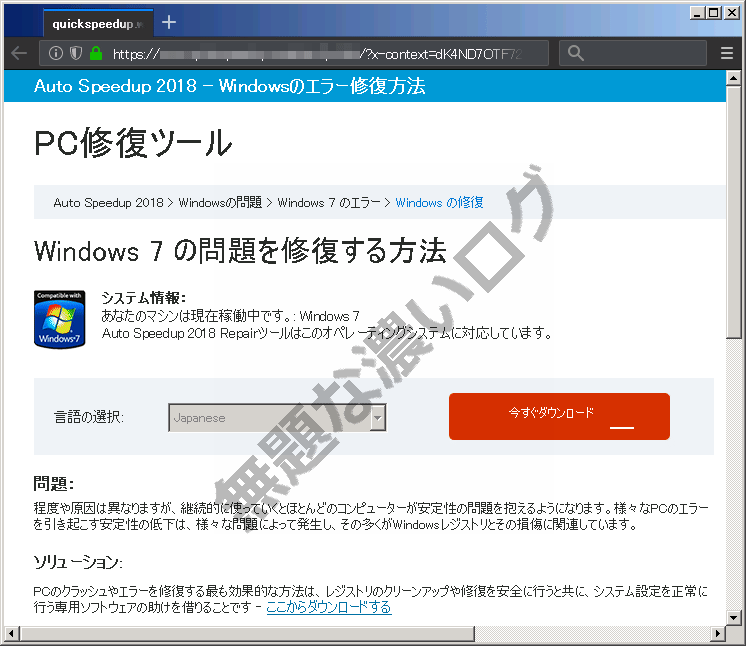This screenshot has height=646, width=746.
Task: Click the red 今すぐダウンロード button
Action: pos(559,416)
